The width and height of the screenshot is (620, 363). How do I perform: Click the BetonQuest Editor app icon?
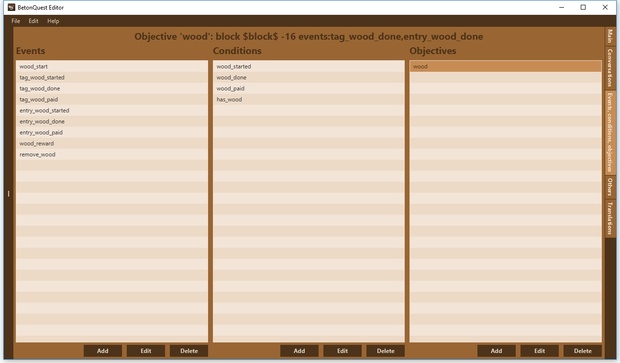11,7
